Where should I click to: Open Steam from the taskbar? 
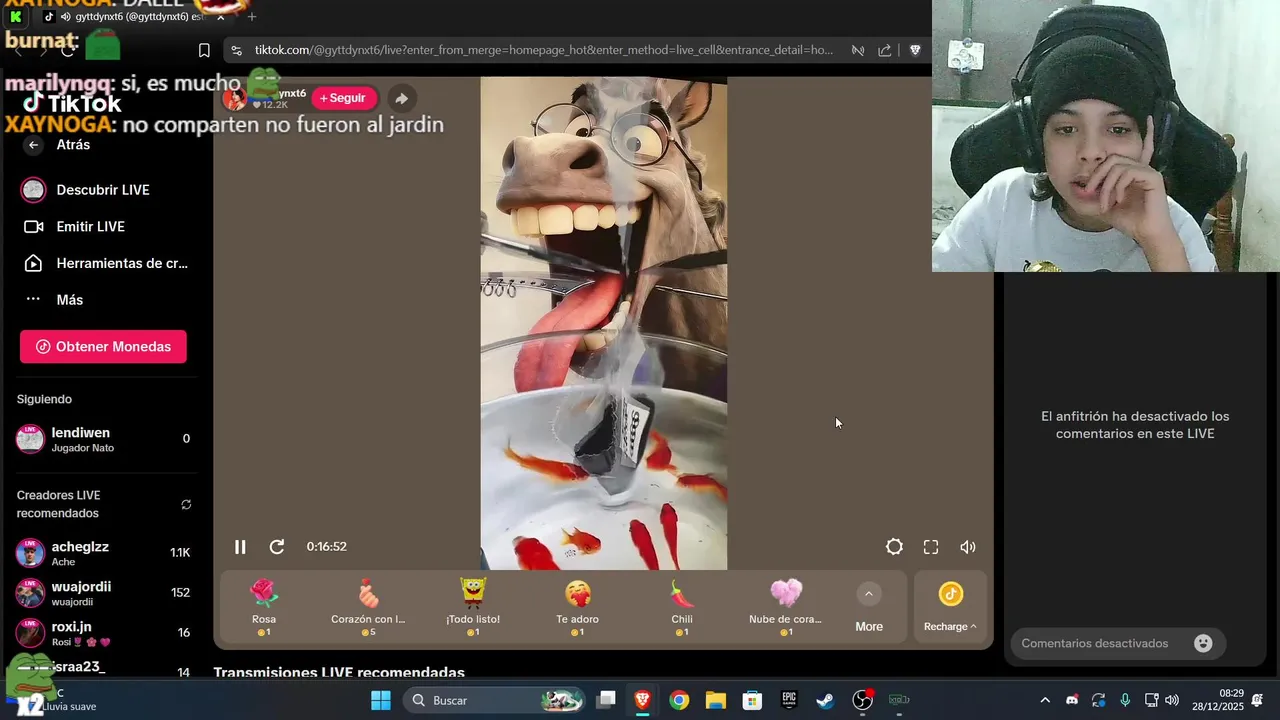tap(825, 700)
